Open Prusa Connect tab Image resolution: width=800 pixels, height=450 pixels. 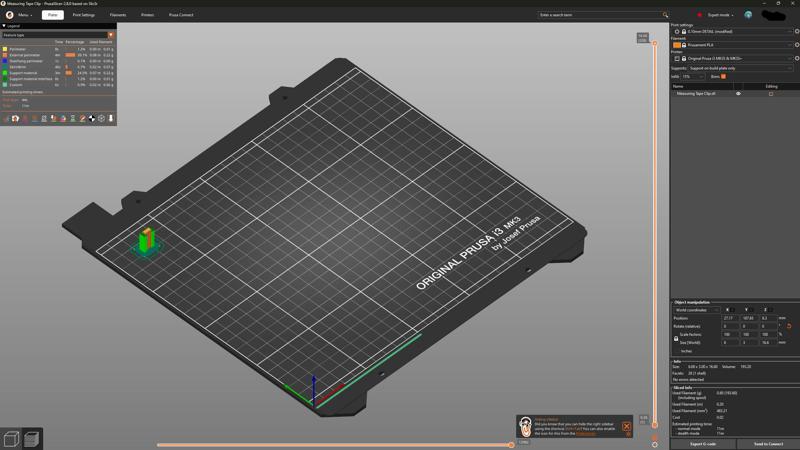181,15
